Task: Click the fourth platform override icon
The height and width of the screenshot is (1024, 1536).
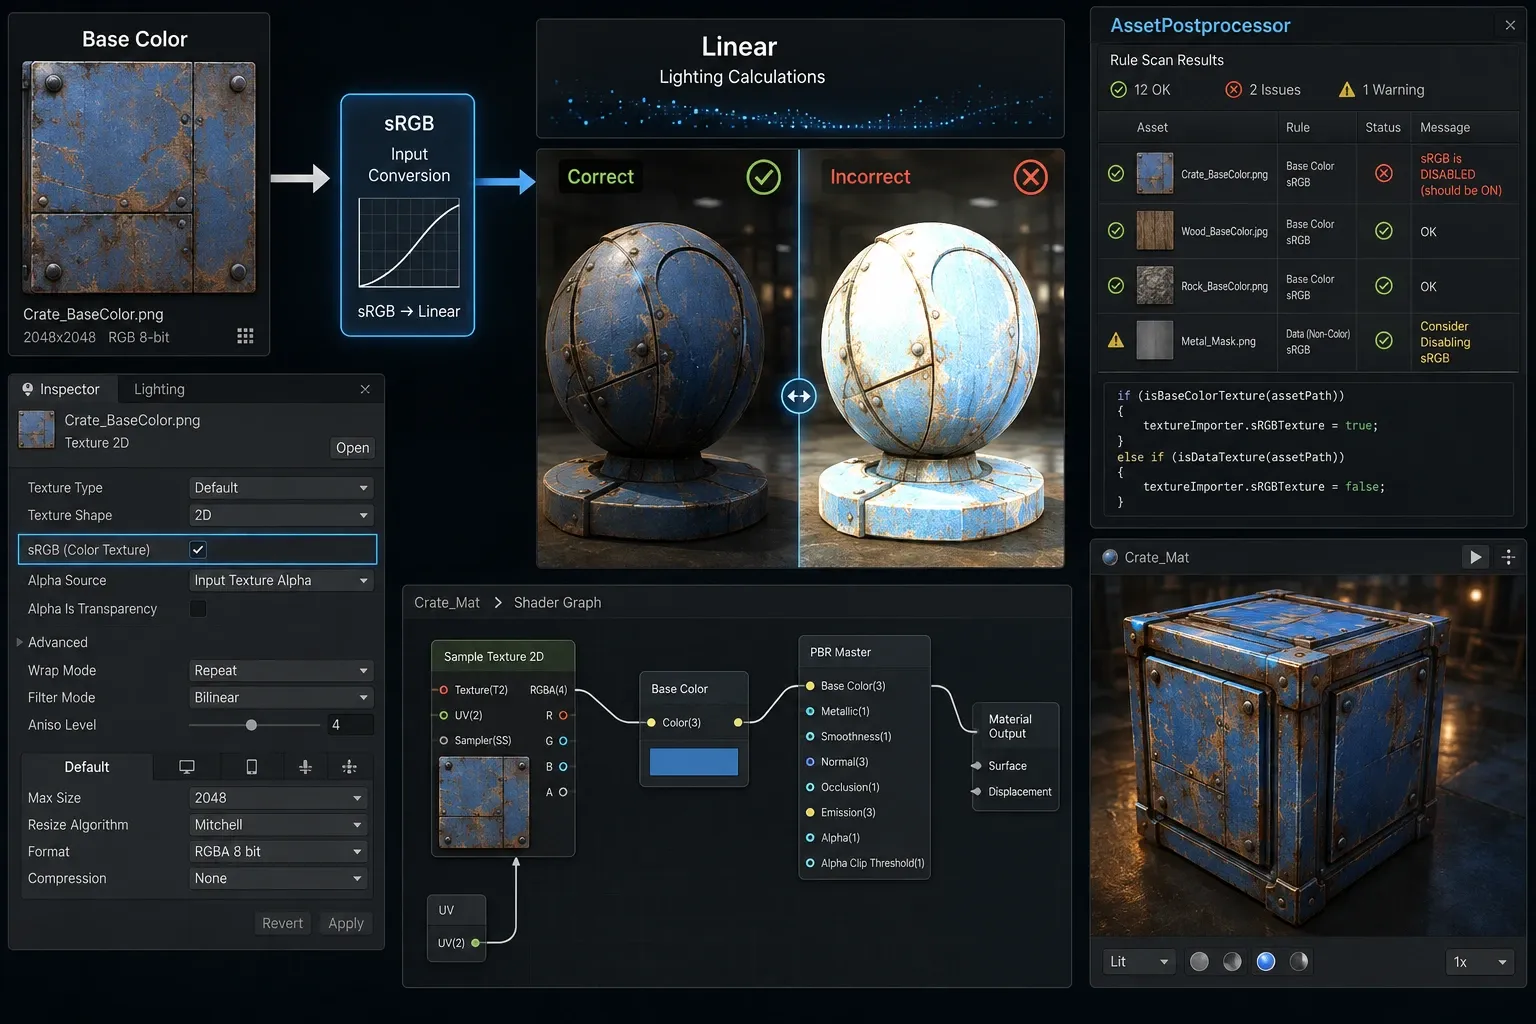Action: coord(349,767)
